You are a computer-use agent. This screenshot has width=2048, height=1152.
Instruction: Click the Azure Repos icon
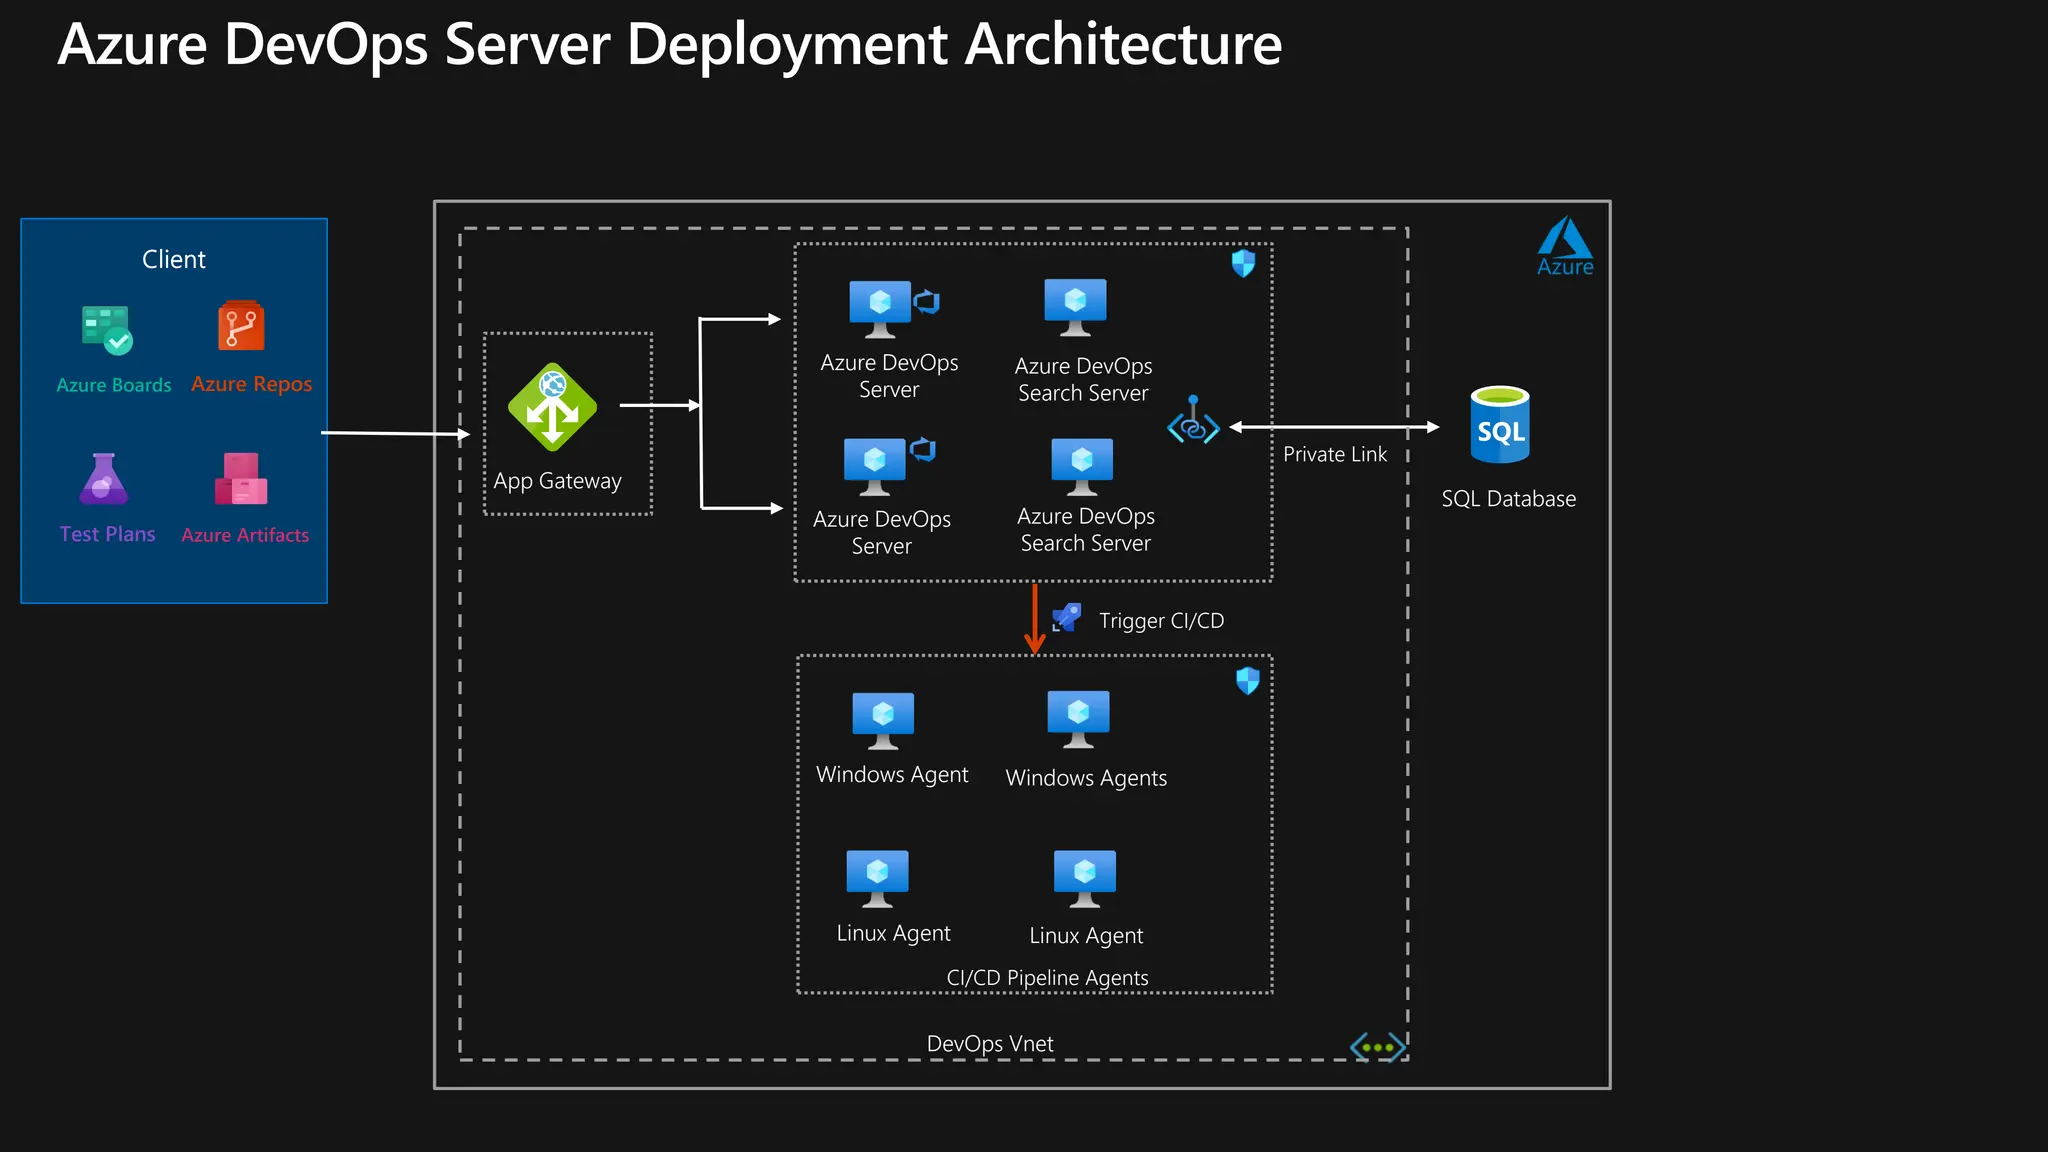[x=241, y=326]
